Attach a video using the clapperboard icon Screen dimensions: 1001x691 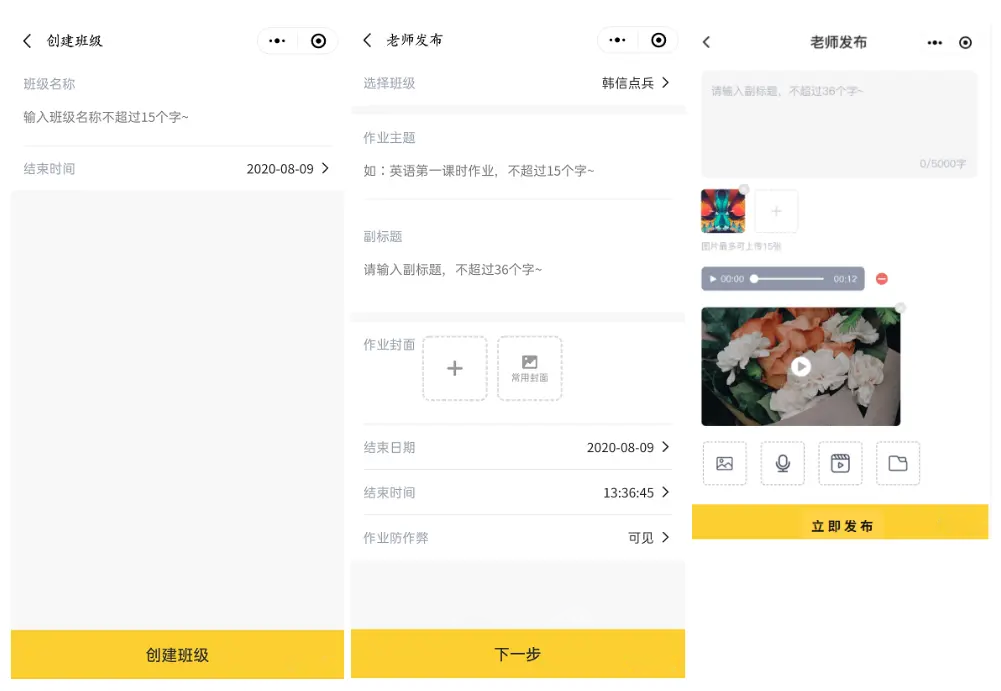(x=840, y=463)
